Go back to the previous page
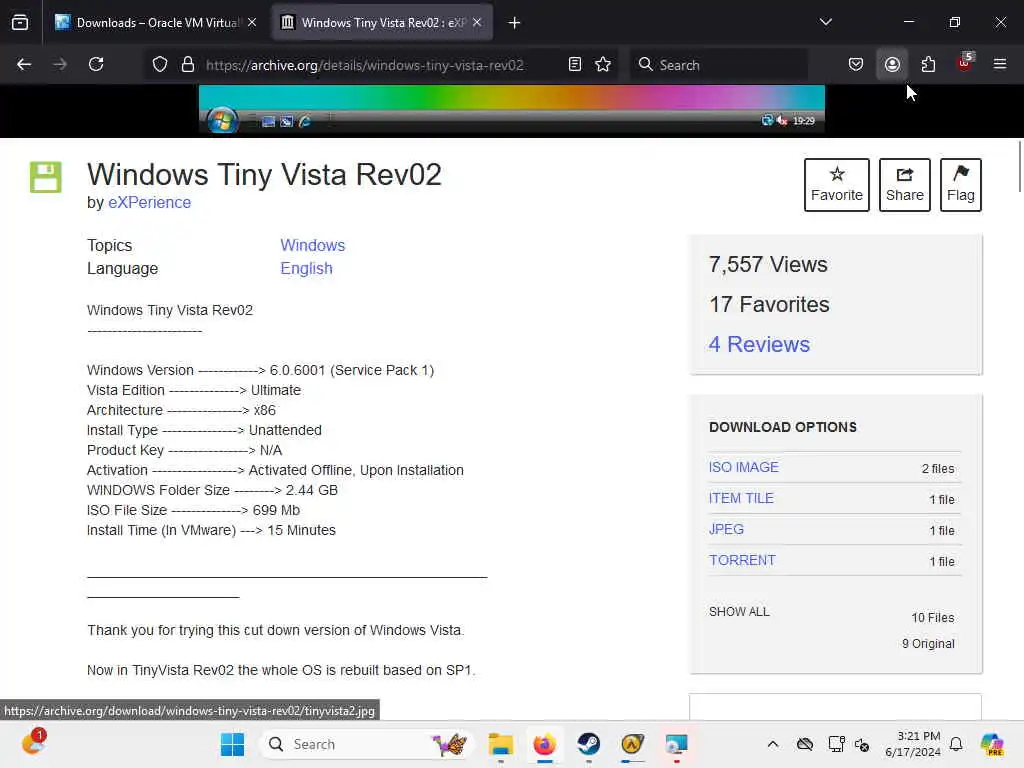Screen dimensions: 1024x768 (24, 64)
